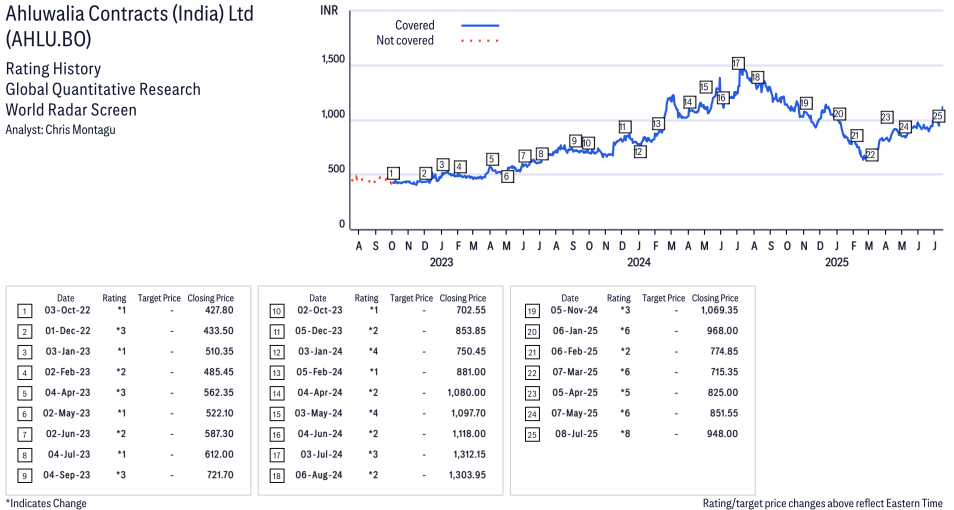Click the closing price 427.80
The image size is (954, 510).
tap(219, 310)
